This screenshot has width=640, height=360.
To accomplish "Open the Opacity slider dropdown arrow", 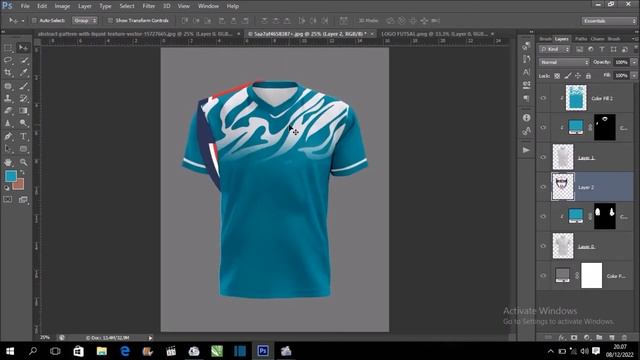I will pos(634,62).
